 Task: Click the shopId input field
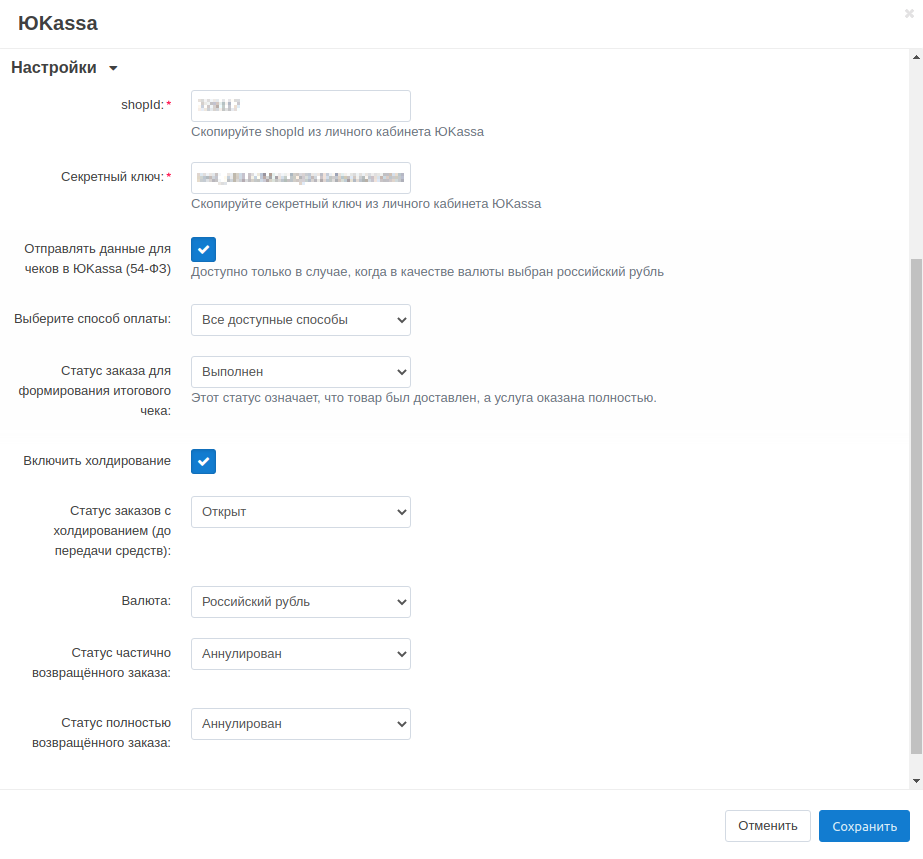(301, 106)
